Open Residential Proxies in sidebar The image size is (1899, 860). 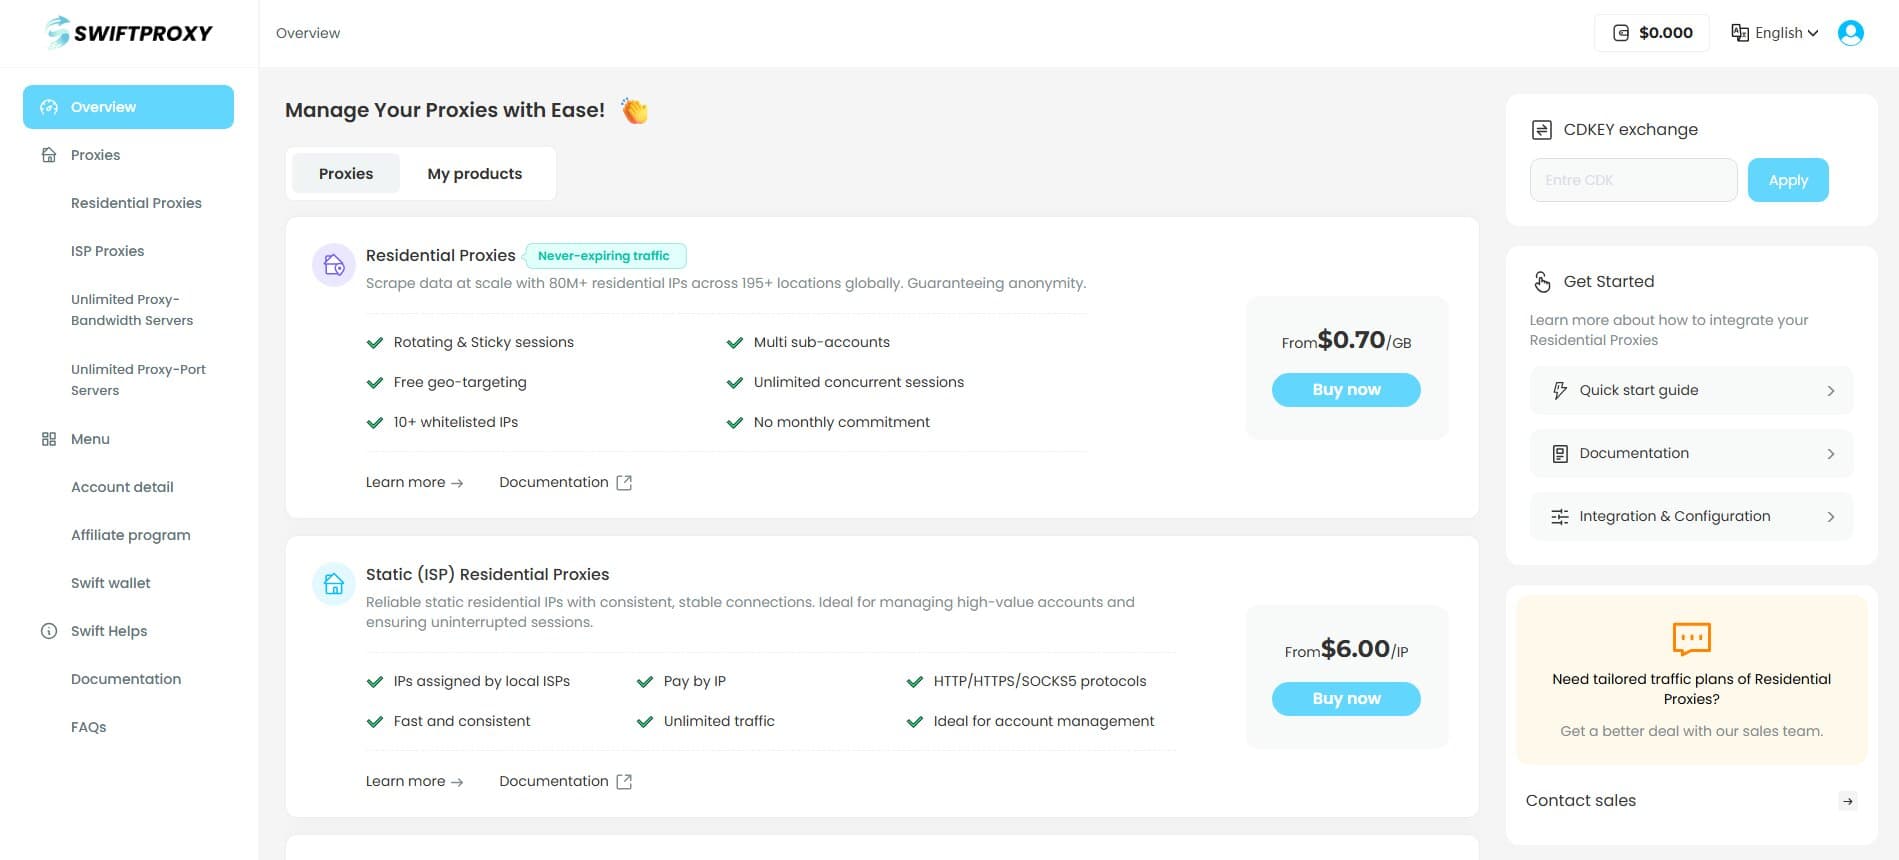pyautogui.click(x=136, y=203)
